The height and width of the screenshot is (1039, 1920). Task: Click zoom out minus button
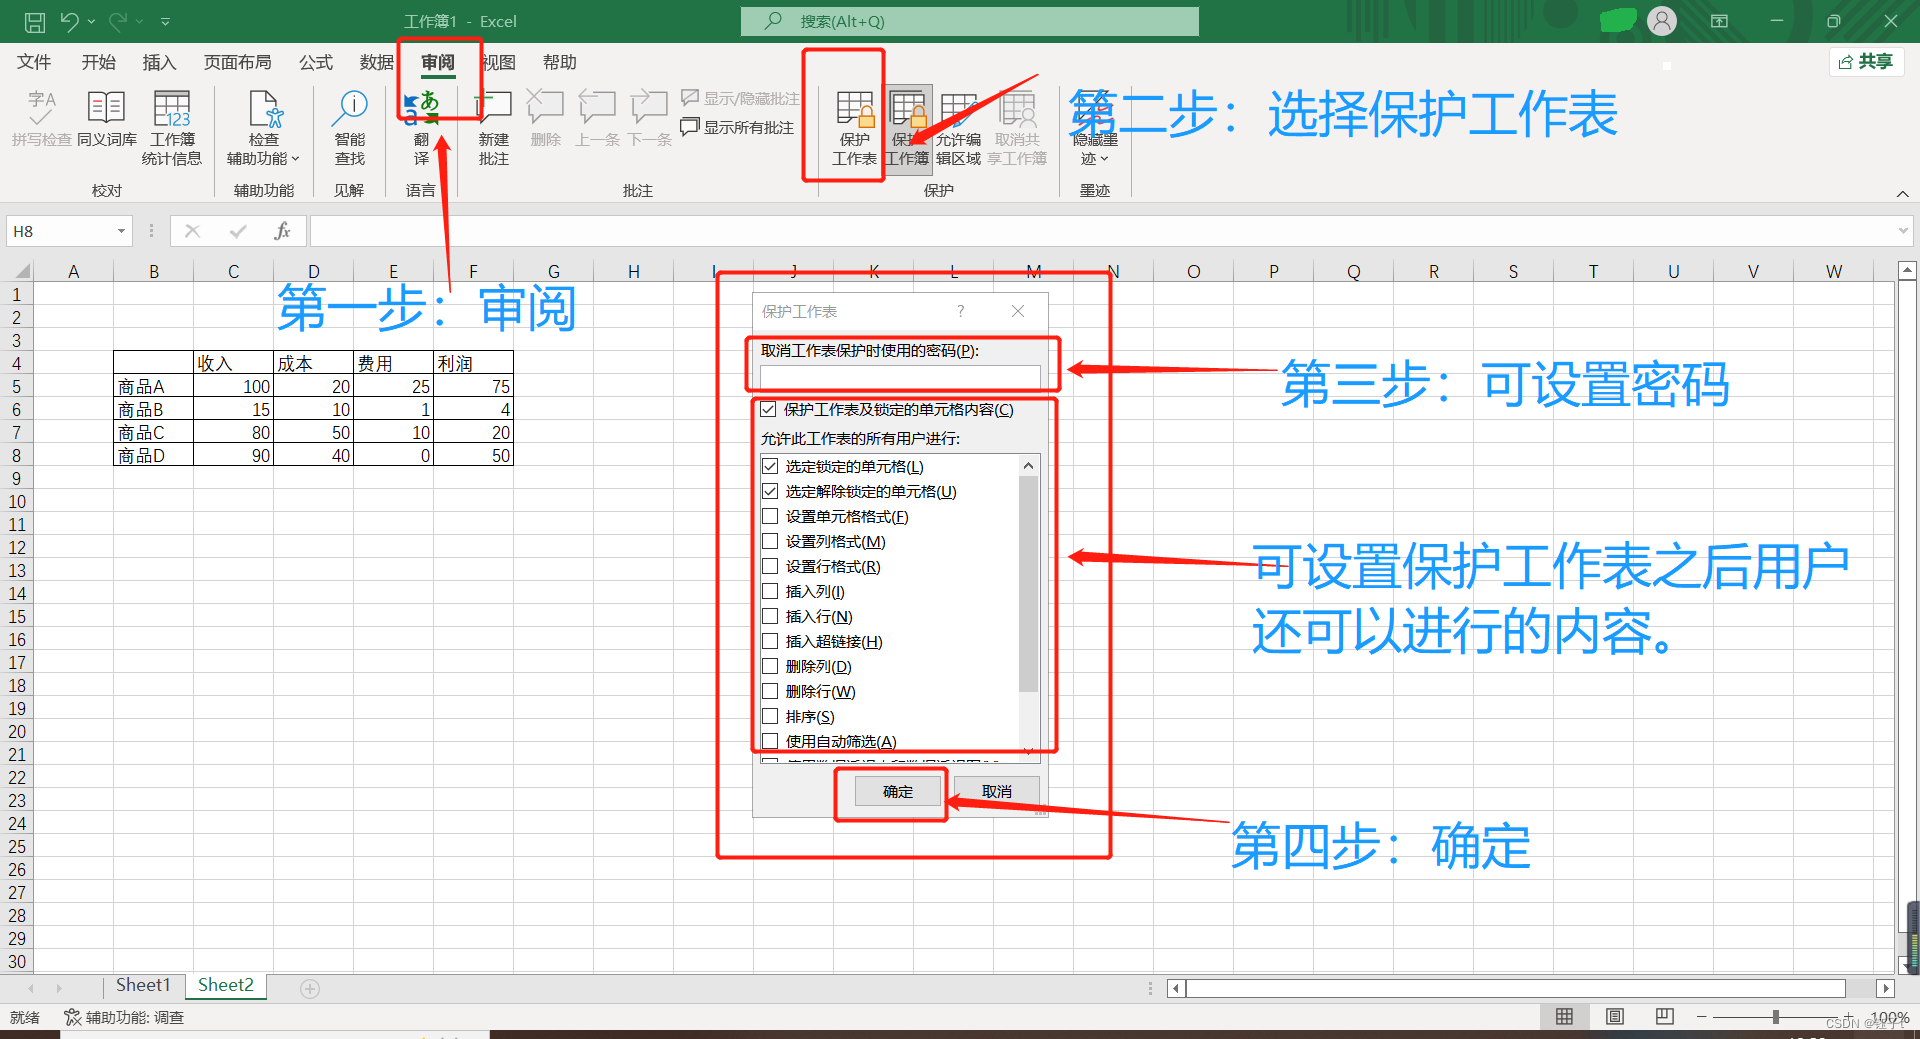pos(1701,1017)
